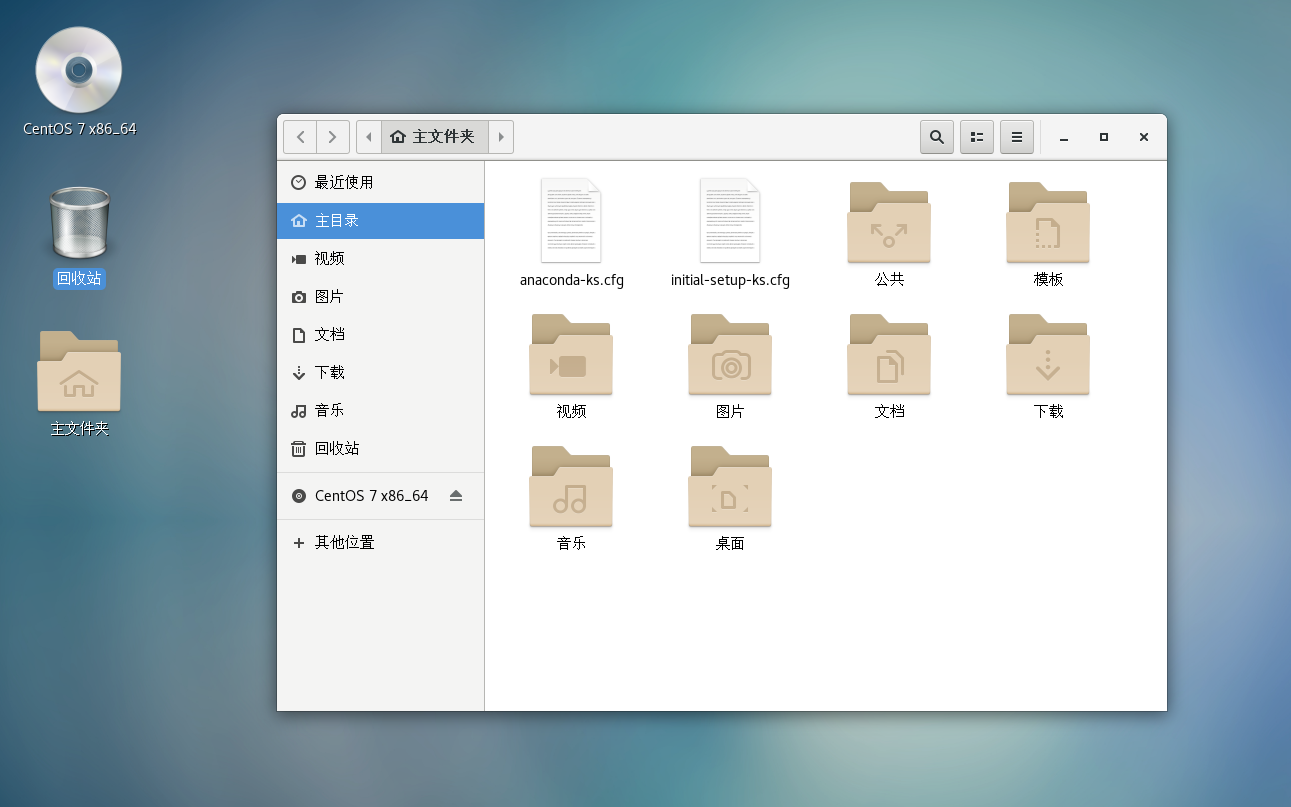
Task: Open 文档 sidebar entry
Action: [380, 334]
